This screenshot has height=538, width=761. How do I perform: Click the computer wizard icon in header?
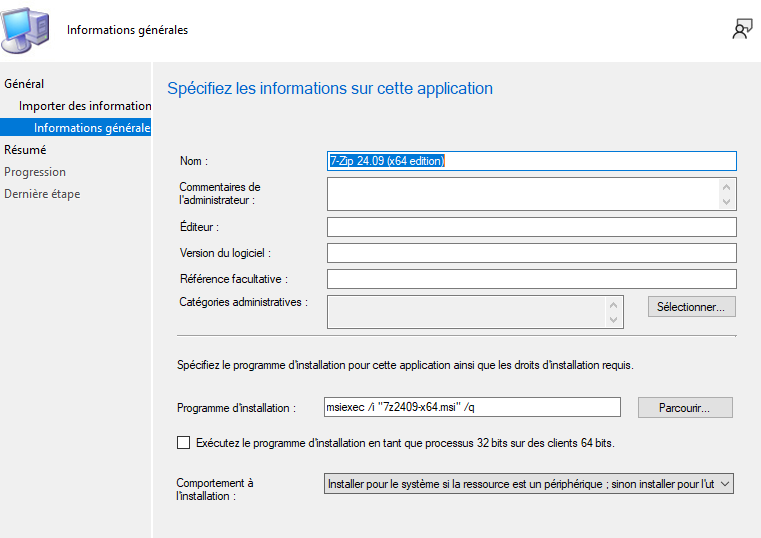[28, 29]
